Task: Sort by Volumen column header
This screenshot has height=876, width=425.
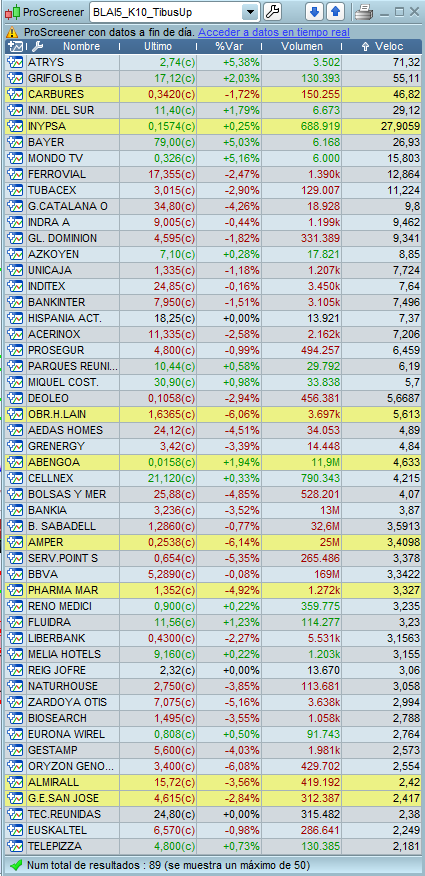Action: tap(302, 46)
